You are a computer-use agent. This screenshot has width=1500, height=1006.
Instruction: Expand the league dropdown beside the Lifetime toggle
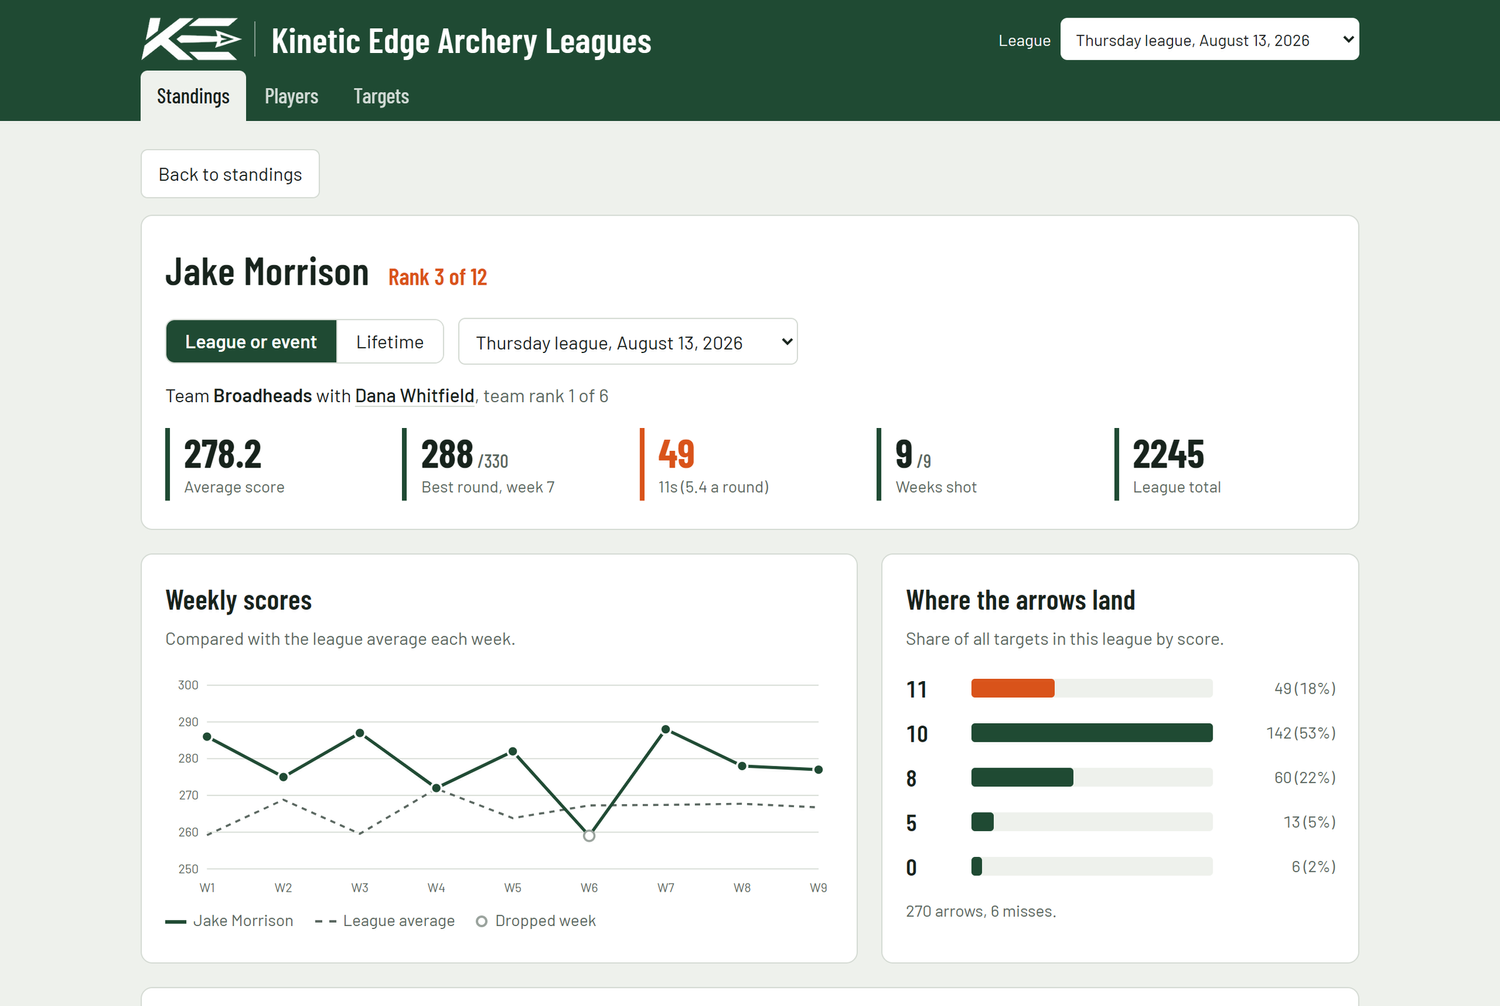coord(627,342)
